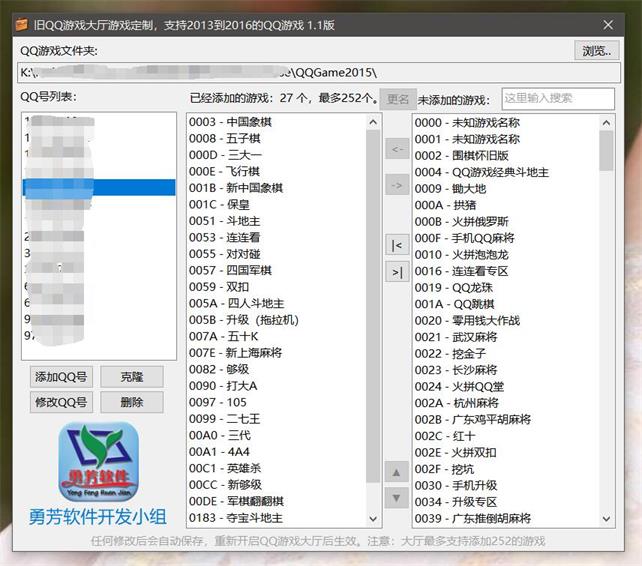Screen dimensions: 642x566
Task: Click the move-right '->' arrow button
Action: [396, 185]
